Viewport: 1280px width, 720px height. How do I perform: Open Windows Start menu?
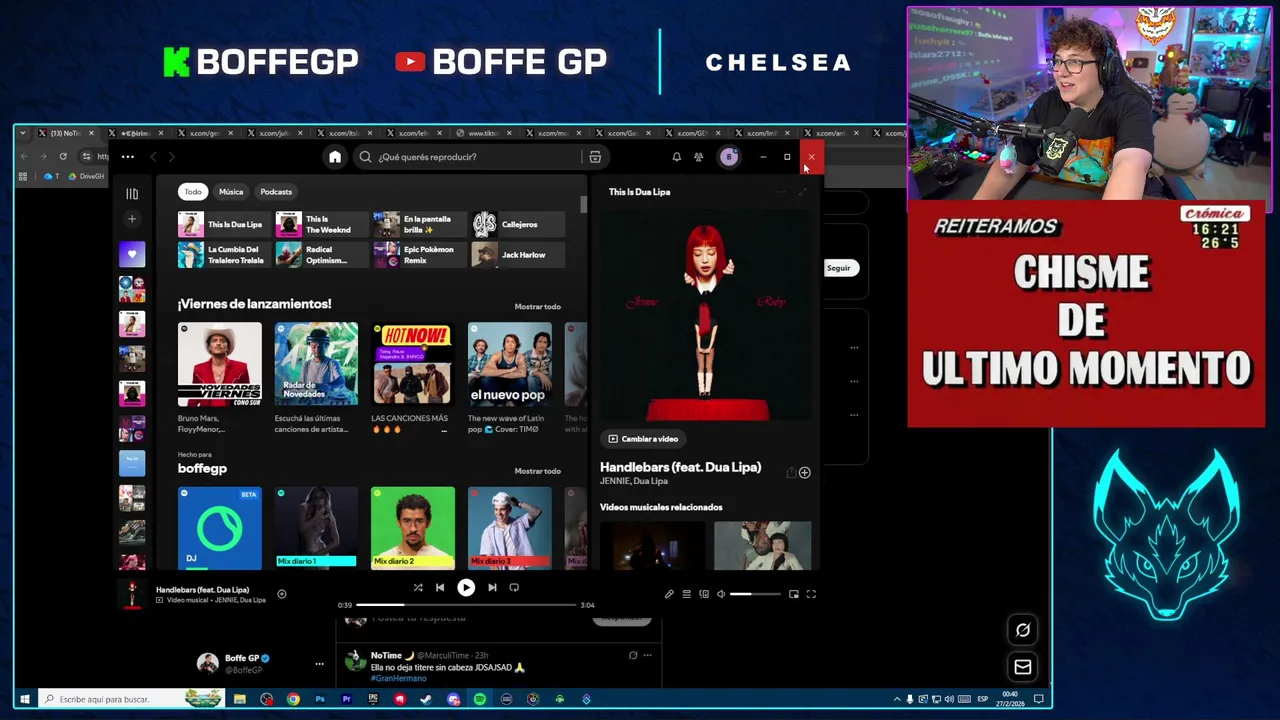point(25,699)
